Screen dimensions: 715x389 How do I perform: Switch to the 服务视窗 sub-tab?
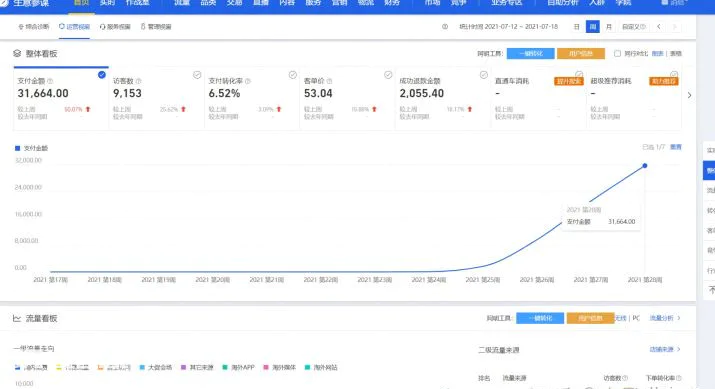[x=115, y=27]
